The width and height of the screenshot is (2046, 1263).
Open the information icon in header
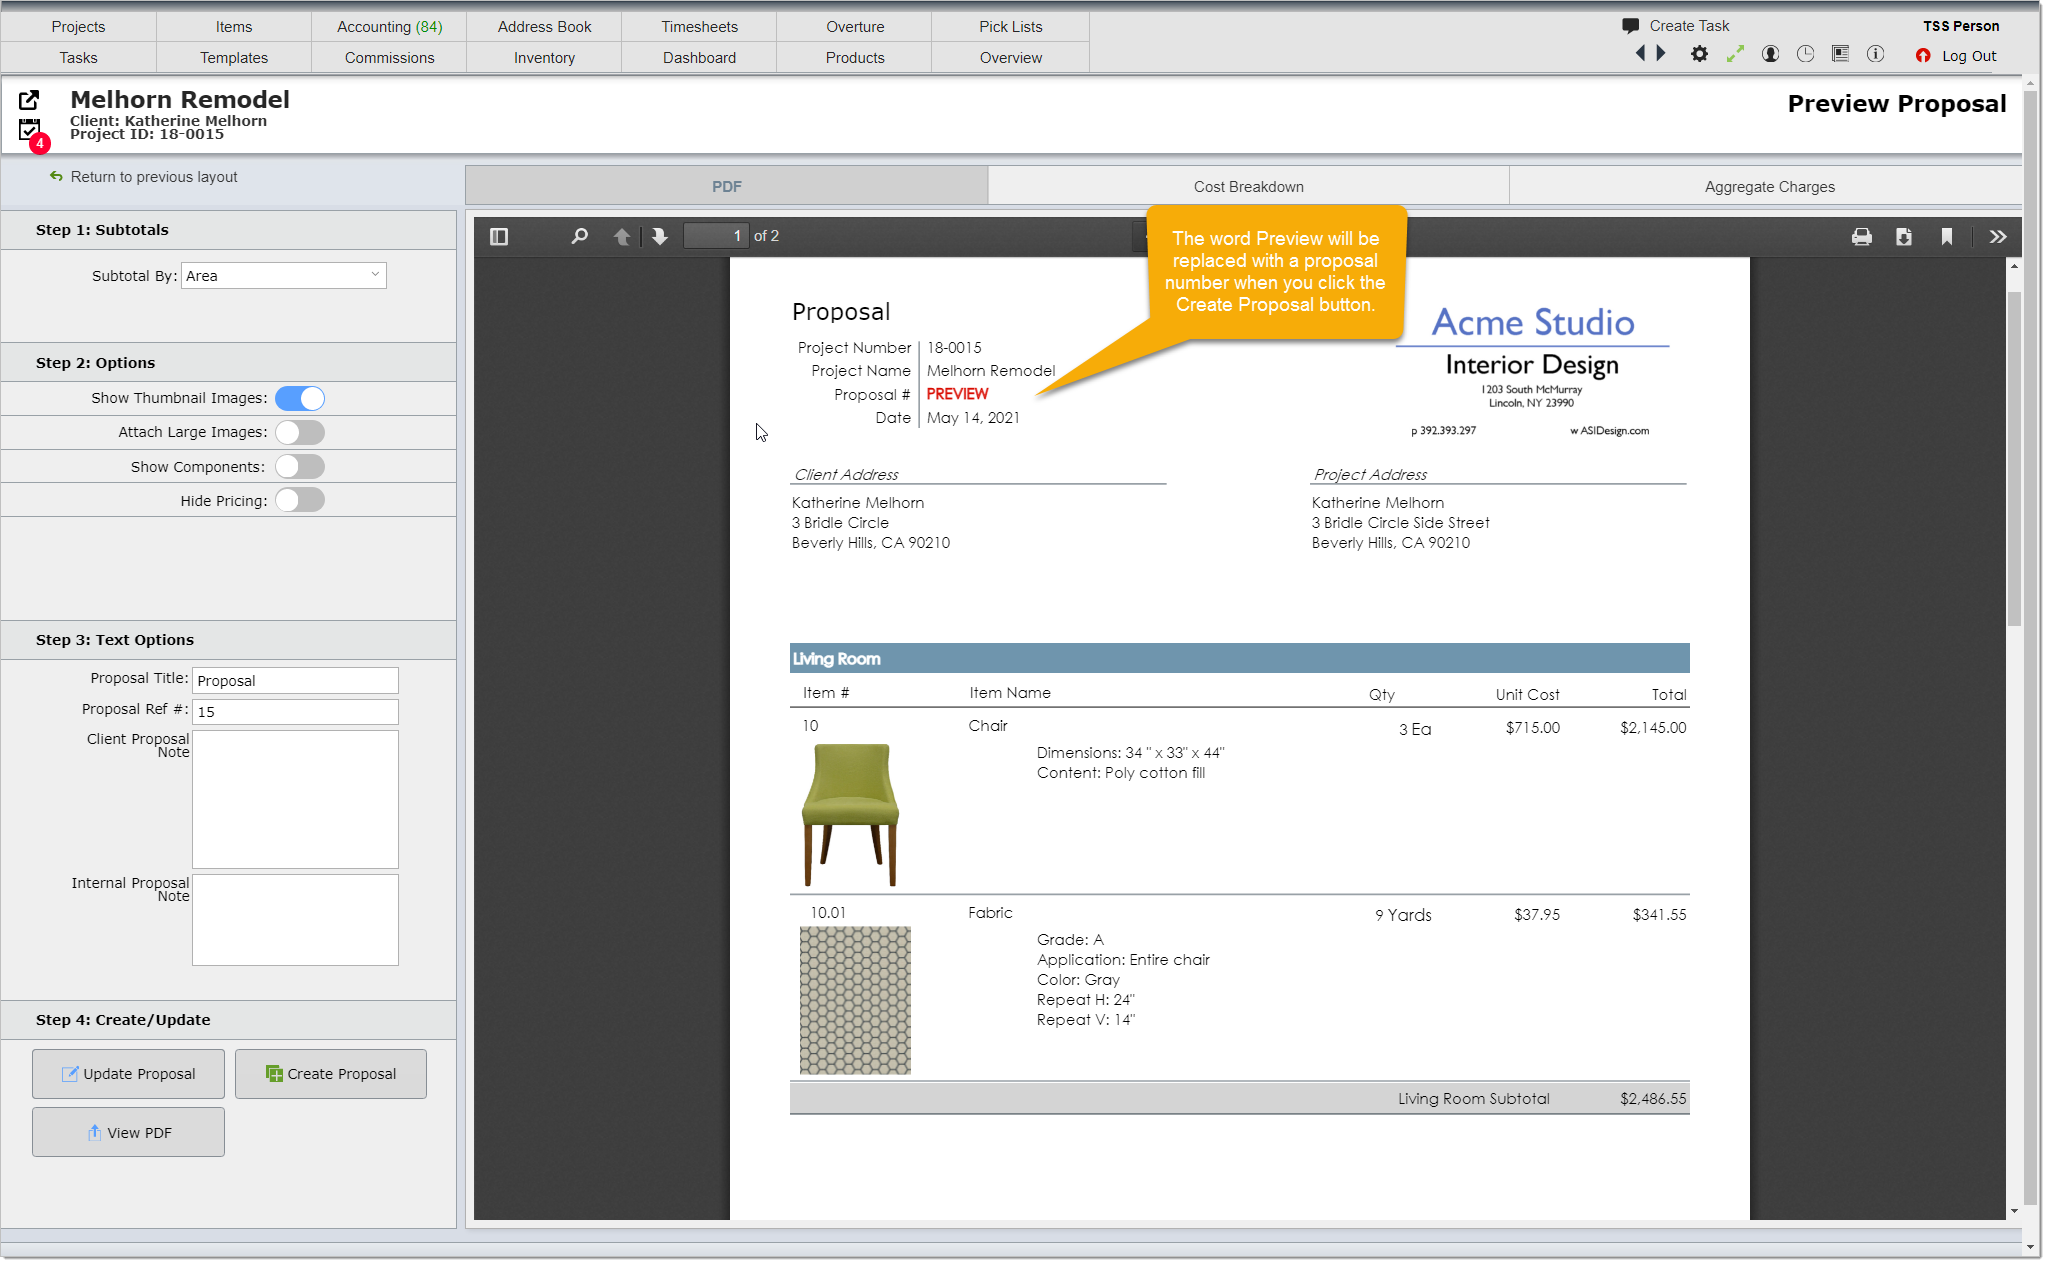coord(1875,54)
